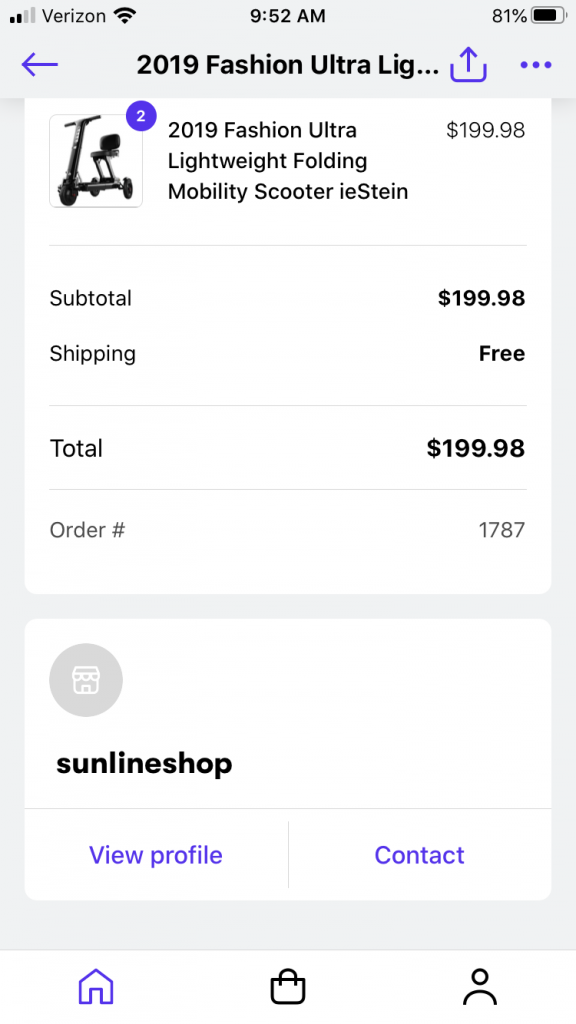Open the share sheet icon
This screenshot has height=1024, width=576.
click(x=468, y=65)
